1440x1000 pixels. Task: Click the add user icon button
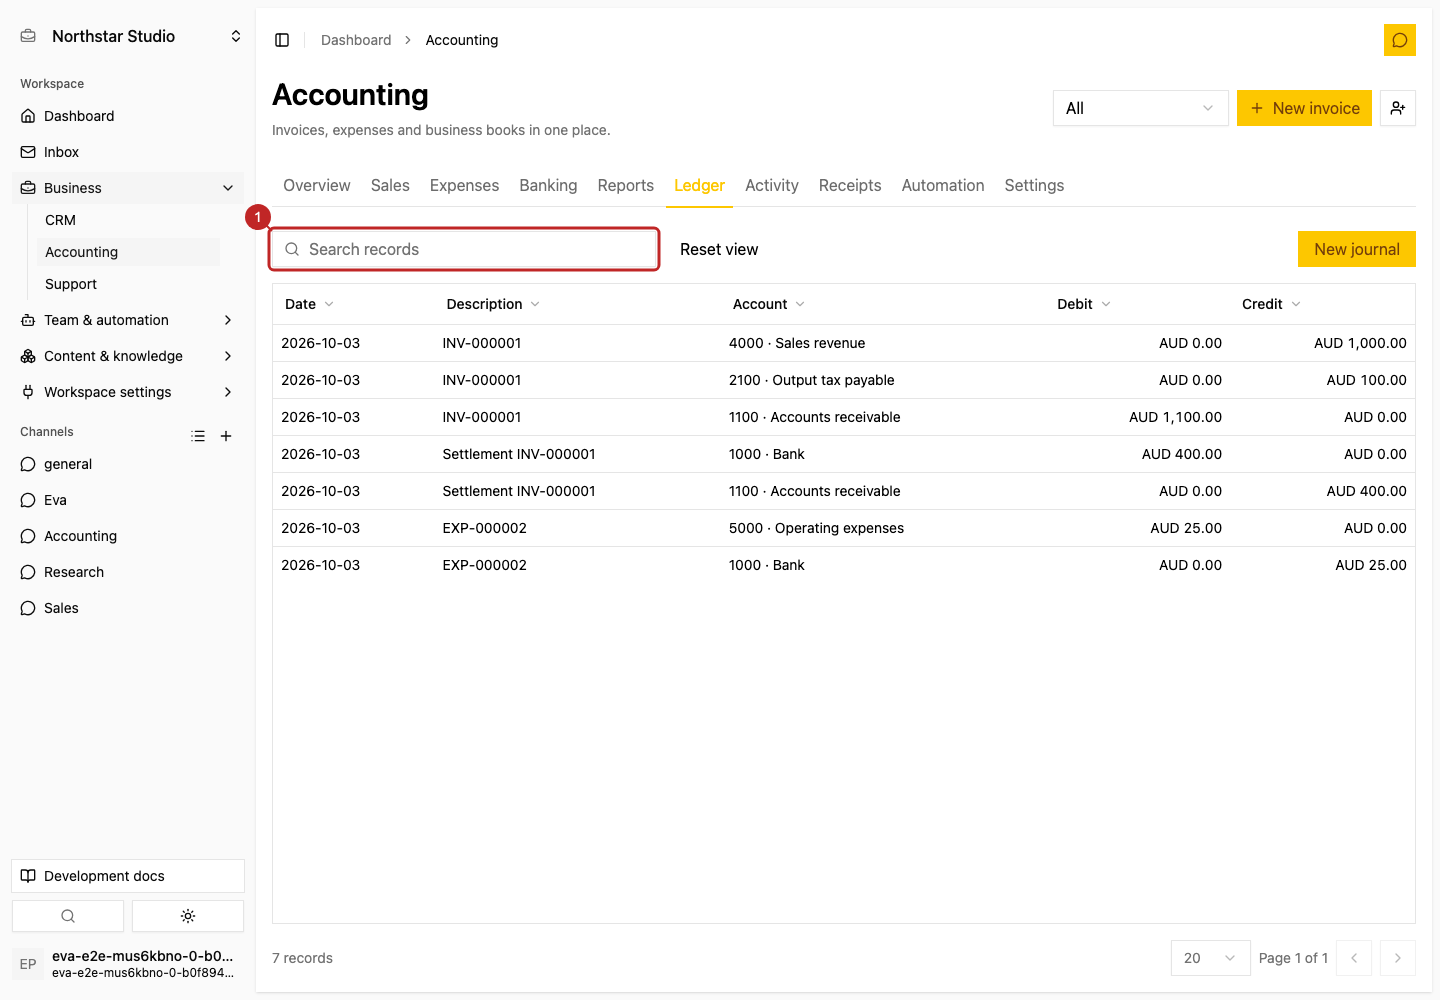click(1398, 108)
